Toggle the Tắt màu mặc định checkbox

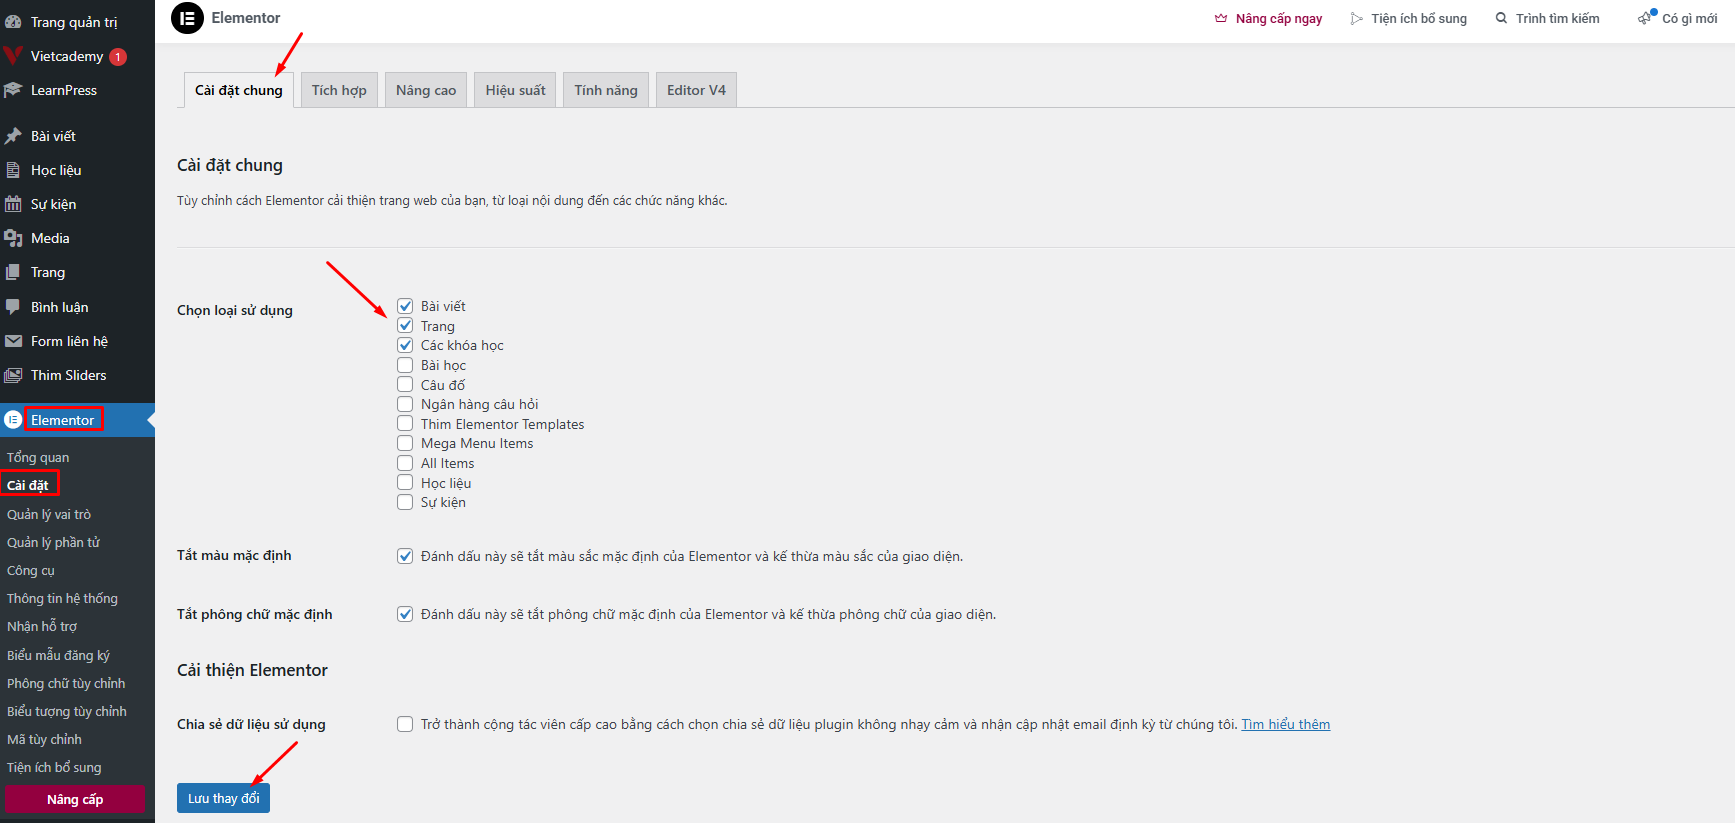(x=405, y=556)
